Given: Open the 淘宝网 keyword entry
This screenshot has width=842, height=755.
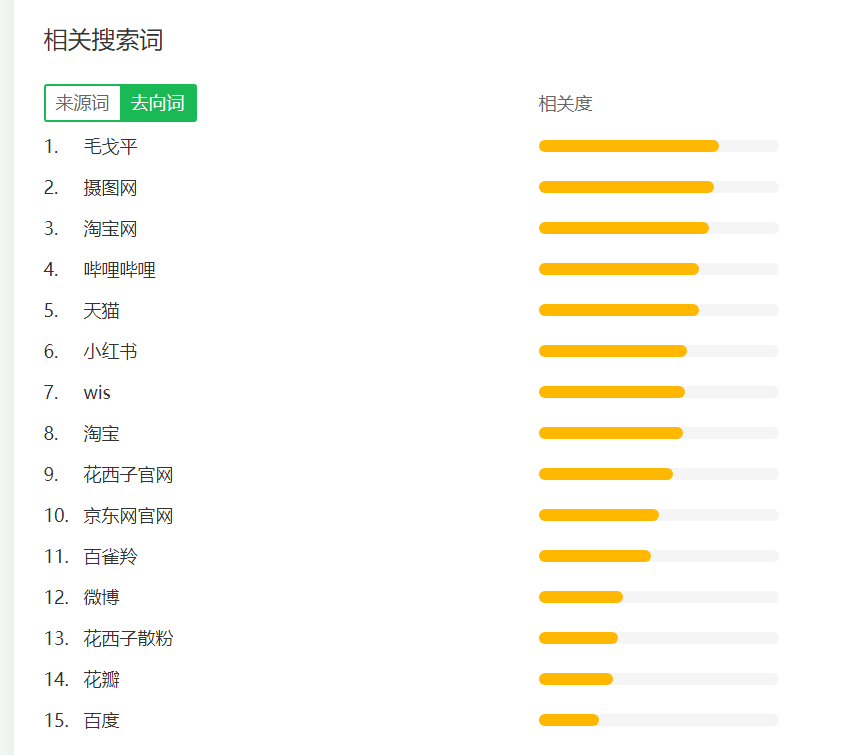Looking at the screenshot, I should point(111,229).
